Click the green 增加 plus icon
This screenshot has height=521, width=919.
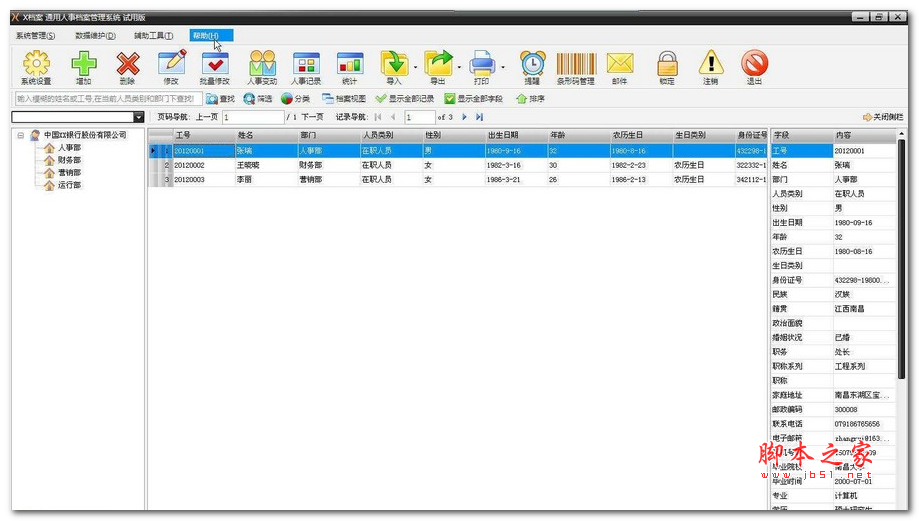coord(84,67)
